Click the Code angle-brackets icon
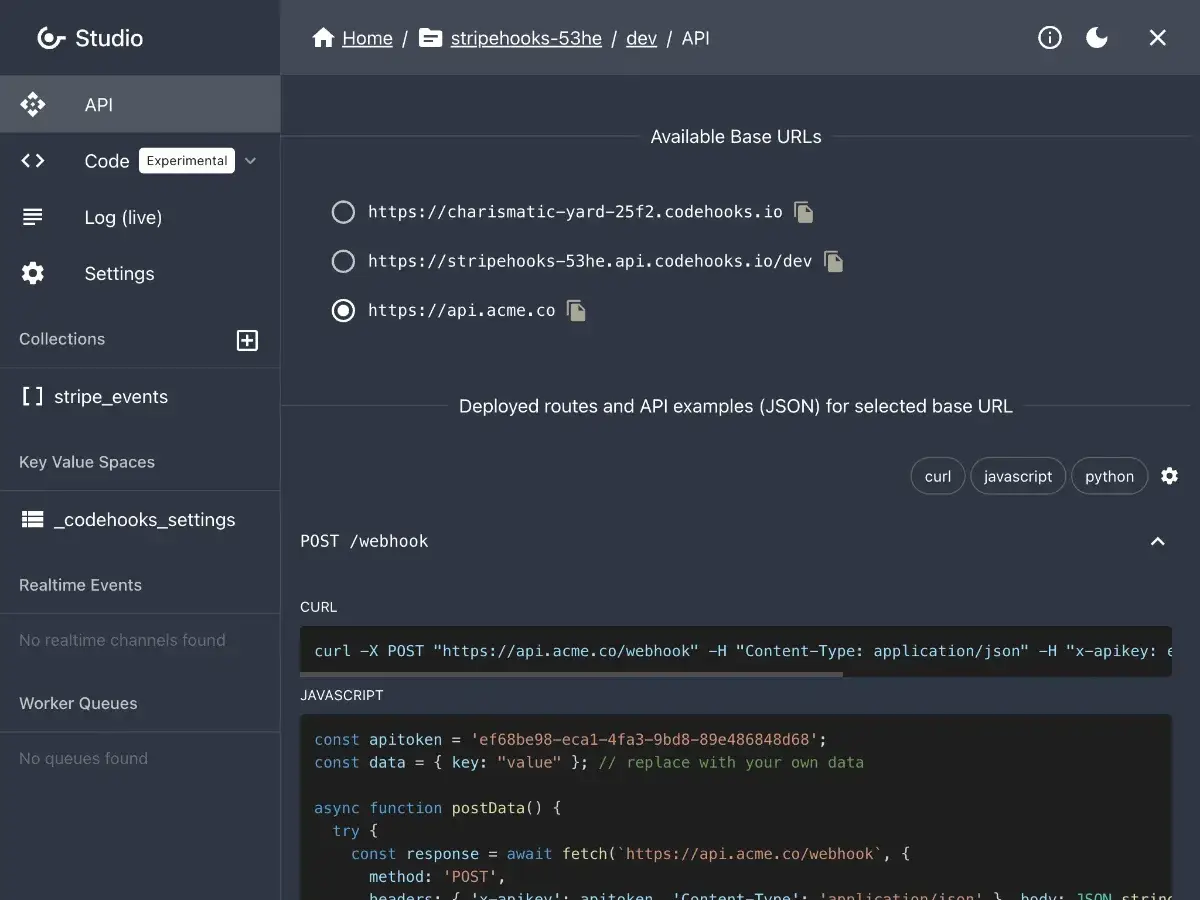The width and height of the screenshot is (1200, 900). click(33, 161)
